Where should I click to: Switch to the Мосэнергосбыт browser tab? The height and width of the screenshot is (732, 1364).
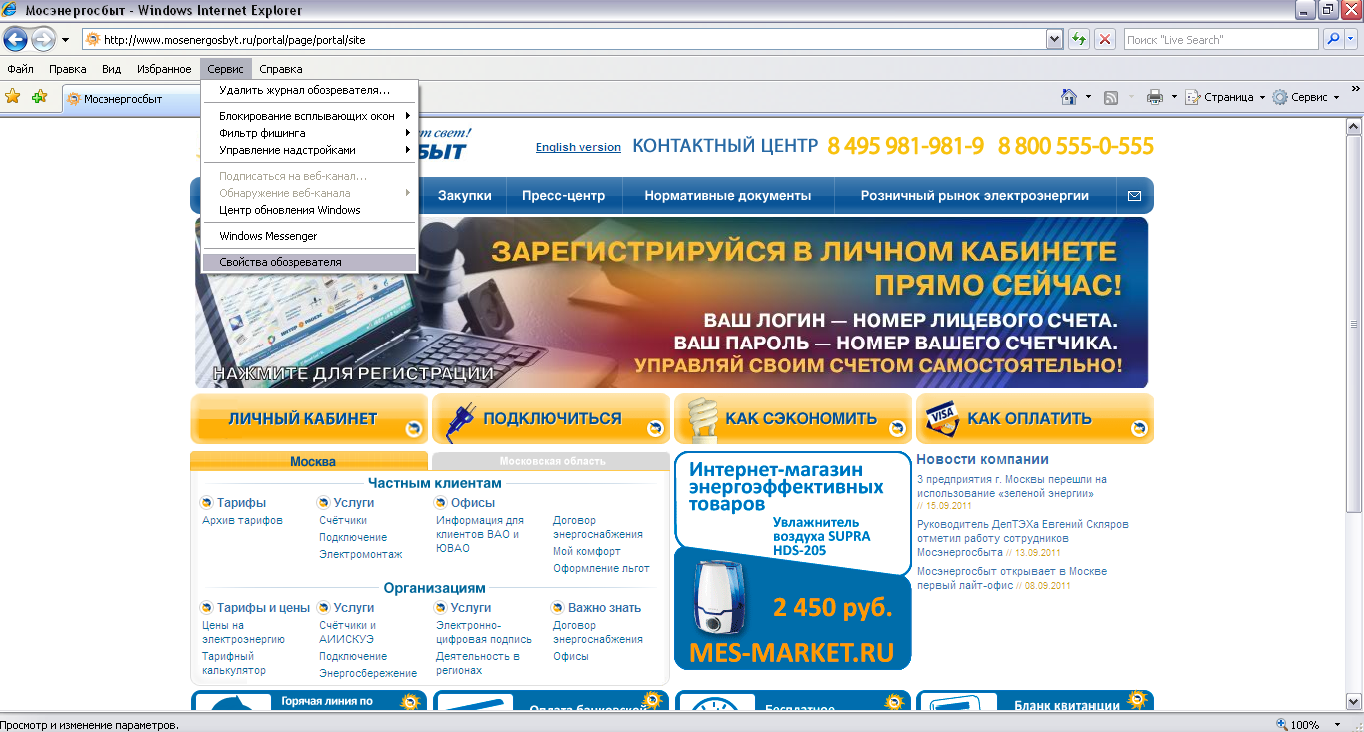pyautogui.click(x=130, y=99)
